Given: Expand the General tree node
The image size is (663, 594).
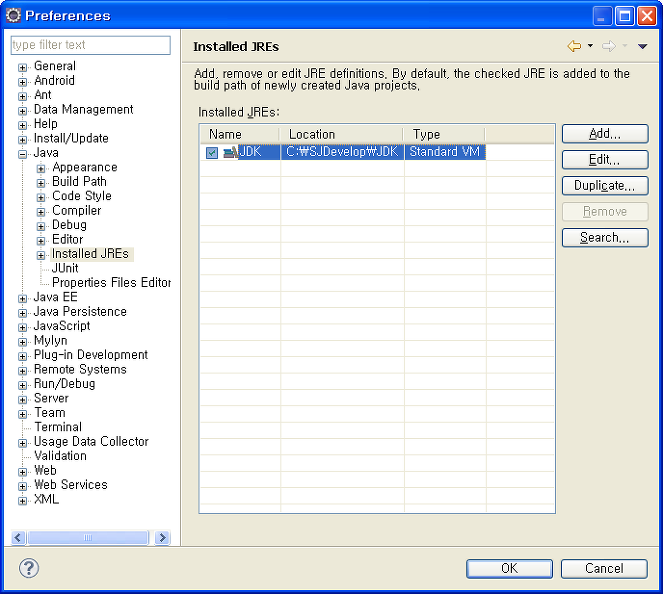Looking at the screenshot, I should [x=22, y=67].
